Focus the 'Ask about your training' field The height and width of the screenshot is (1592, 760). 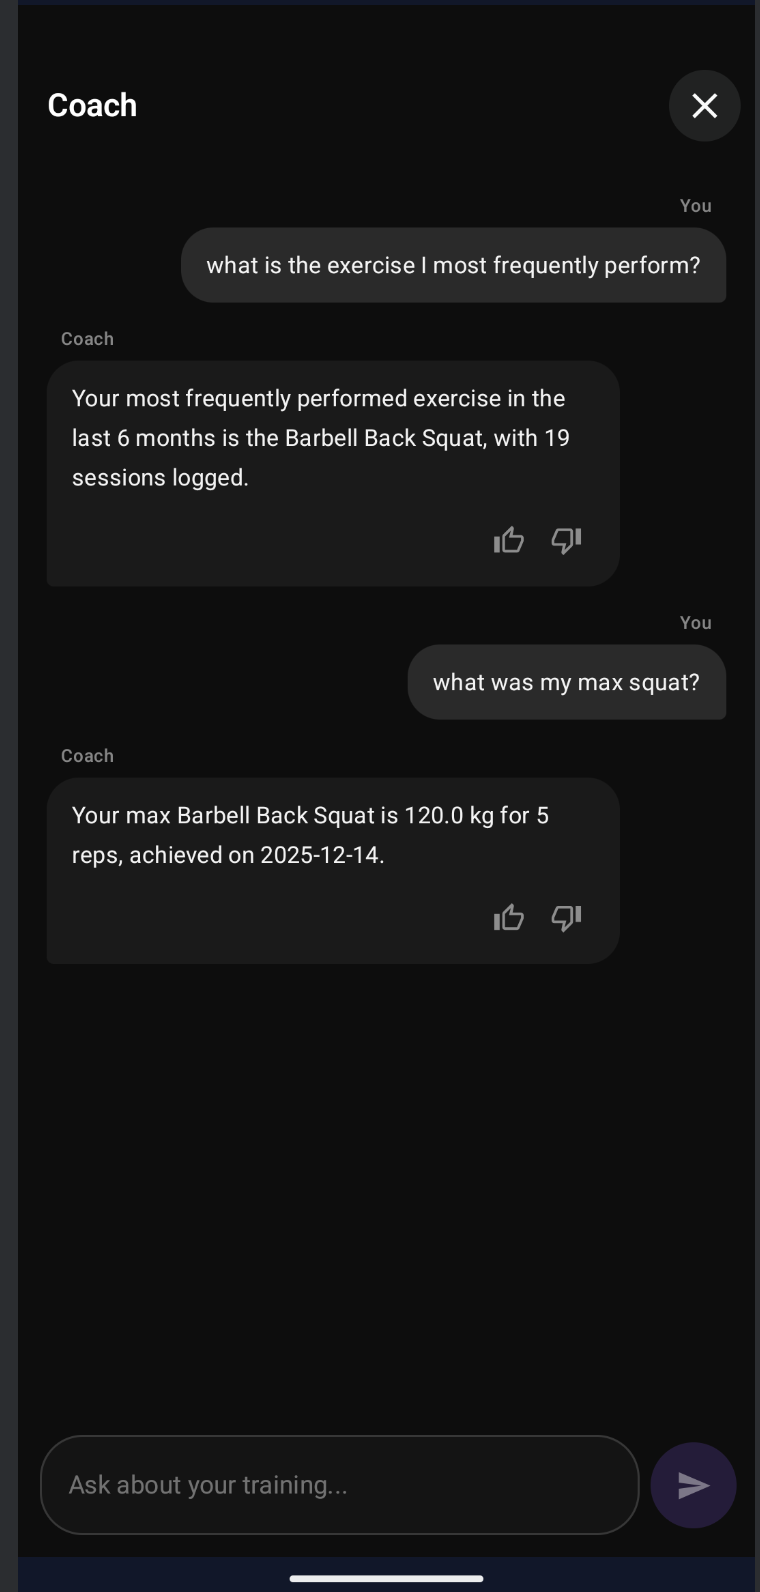coord(339,1485)
